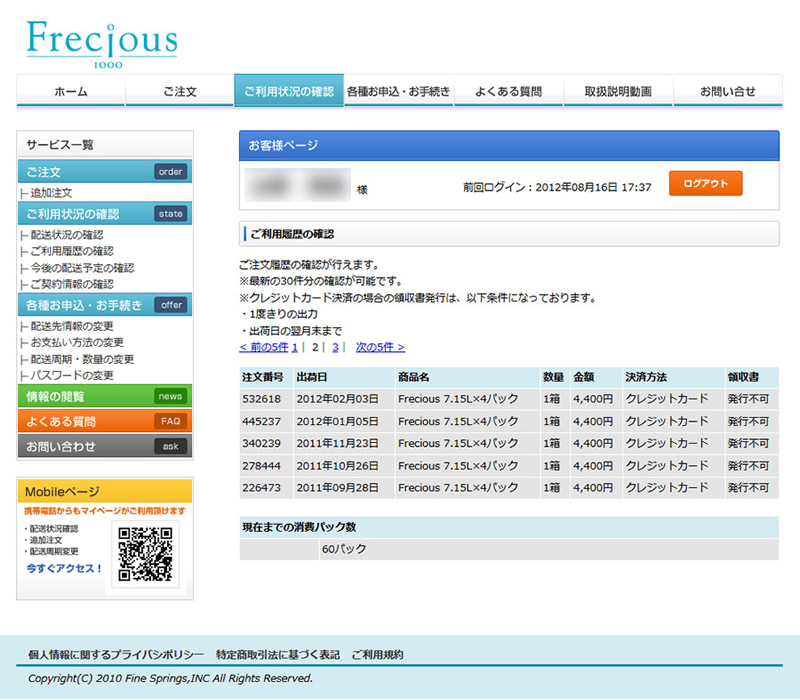Click the ask badge in the sidebar
Viewport: 800px width, 700px height.
pos(170,446)
